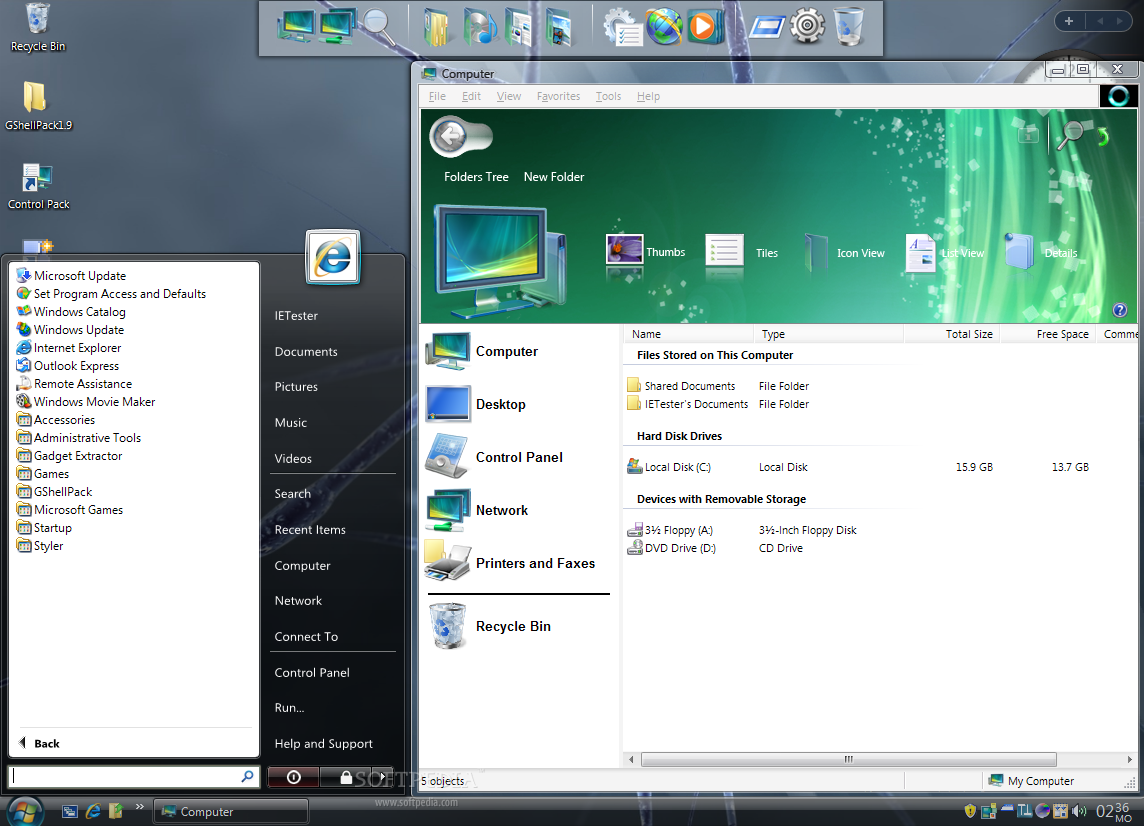Open the pictures folder icon in top dock
The width and height of the screenshot is (1144, 826).
click(x=519, y=28)
